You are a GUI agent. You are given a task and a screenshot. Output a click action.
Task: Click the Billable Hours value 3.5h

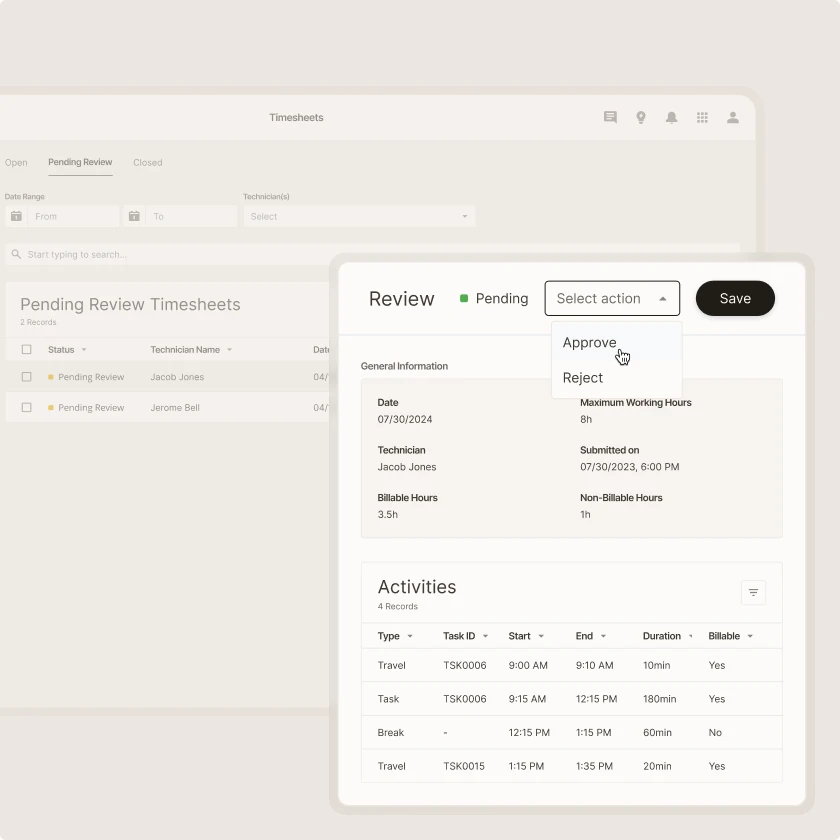tap(388, 514)
